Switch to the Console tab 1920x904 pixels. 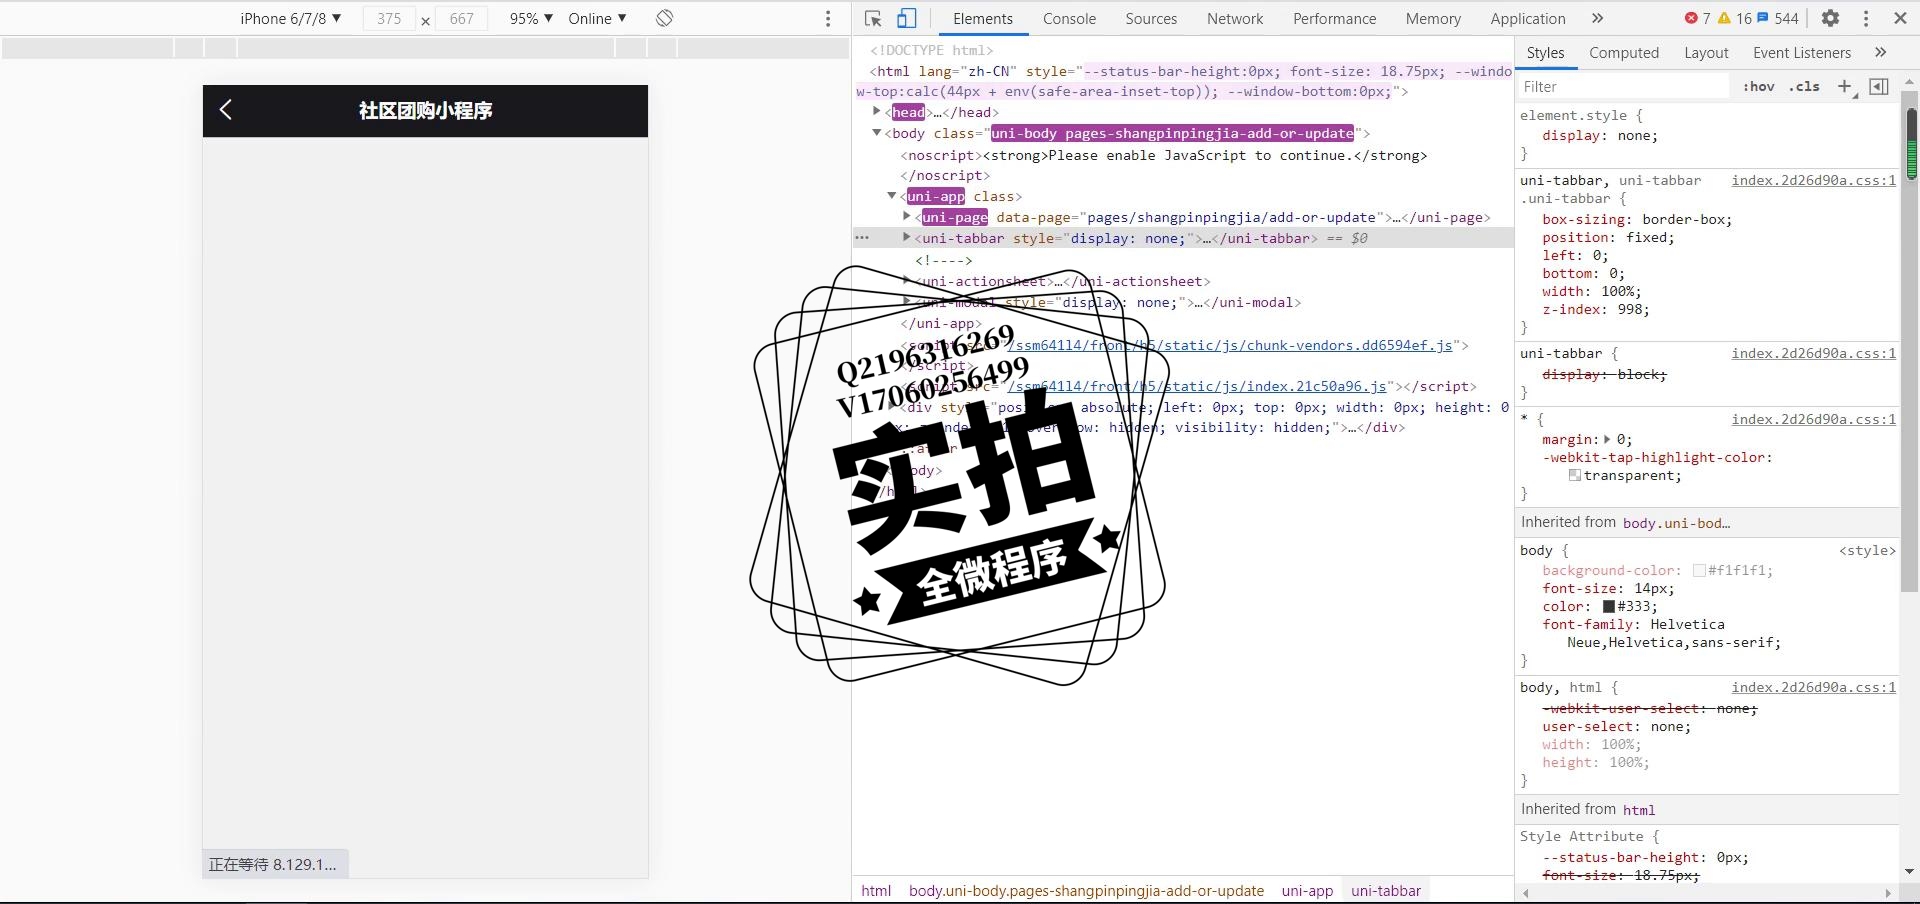tap(1069, 18)
